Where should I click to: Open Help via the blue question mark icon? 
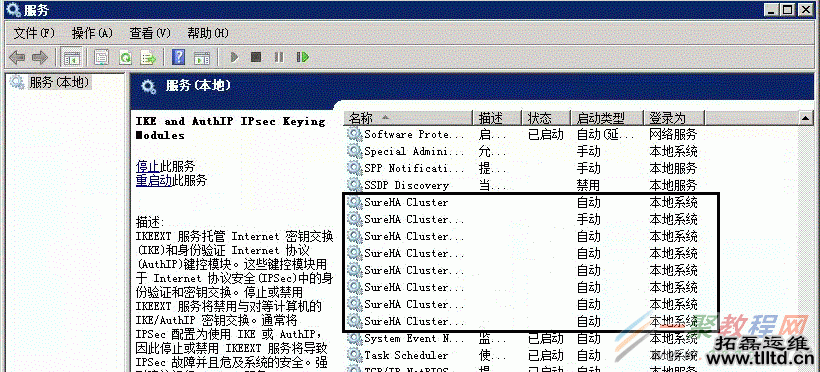coord(179,57)
